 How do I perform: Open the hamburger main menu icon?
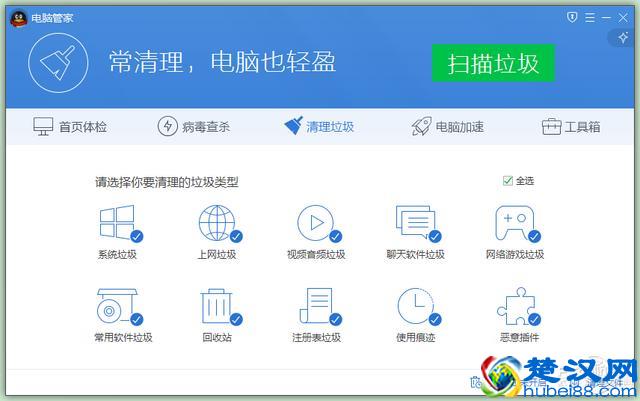(590, 18)
